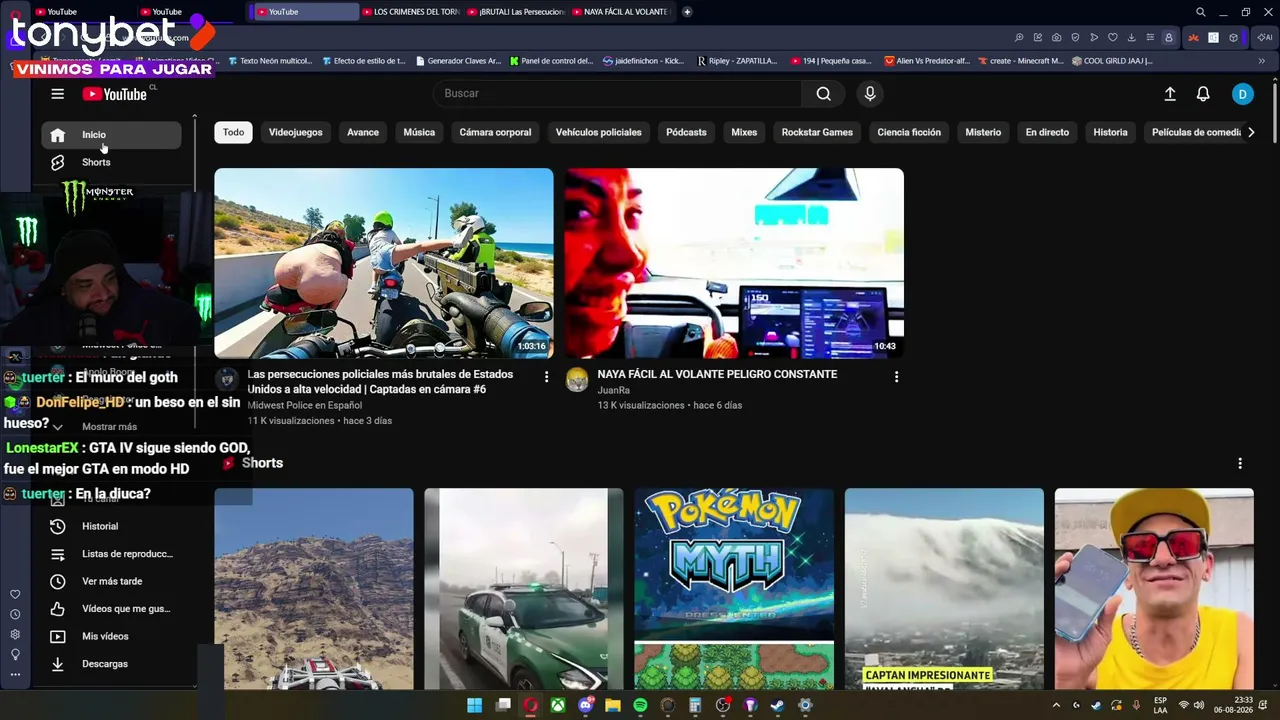Switch to NAYA FÁCIL AL VOLANTE browser tab
Image resolution: width=1280 pixels, height=720 pixels.
click(620, 12)
